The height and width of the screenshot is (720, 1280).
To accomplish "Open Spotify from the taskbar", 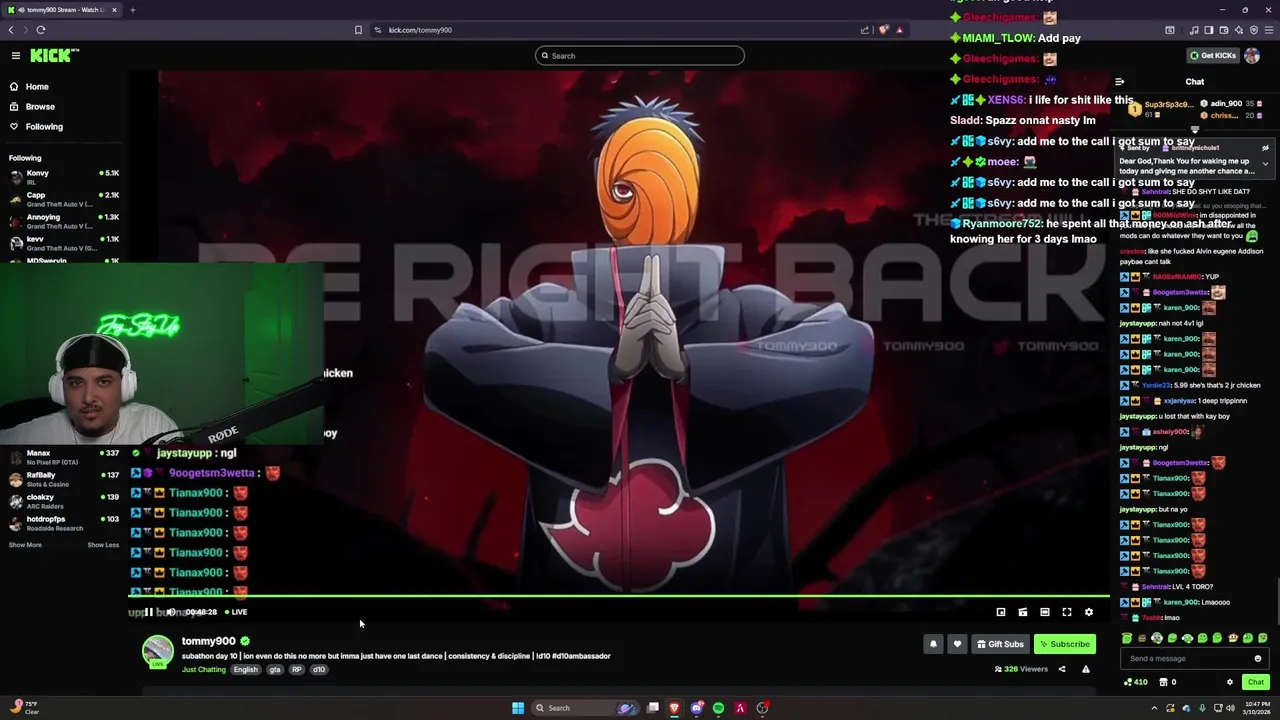I will [x=718, y=708].
